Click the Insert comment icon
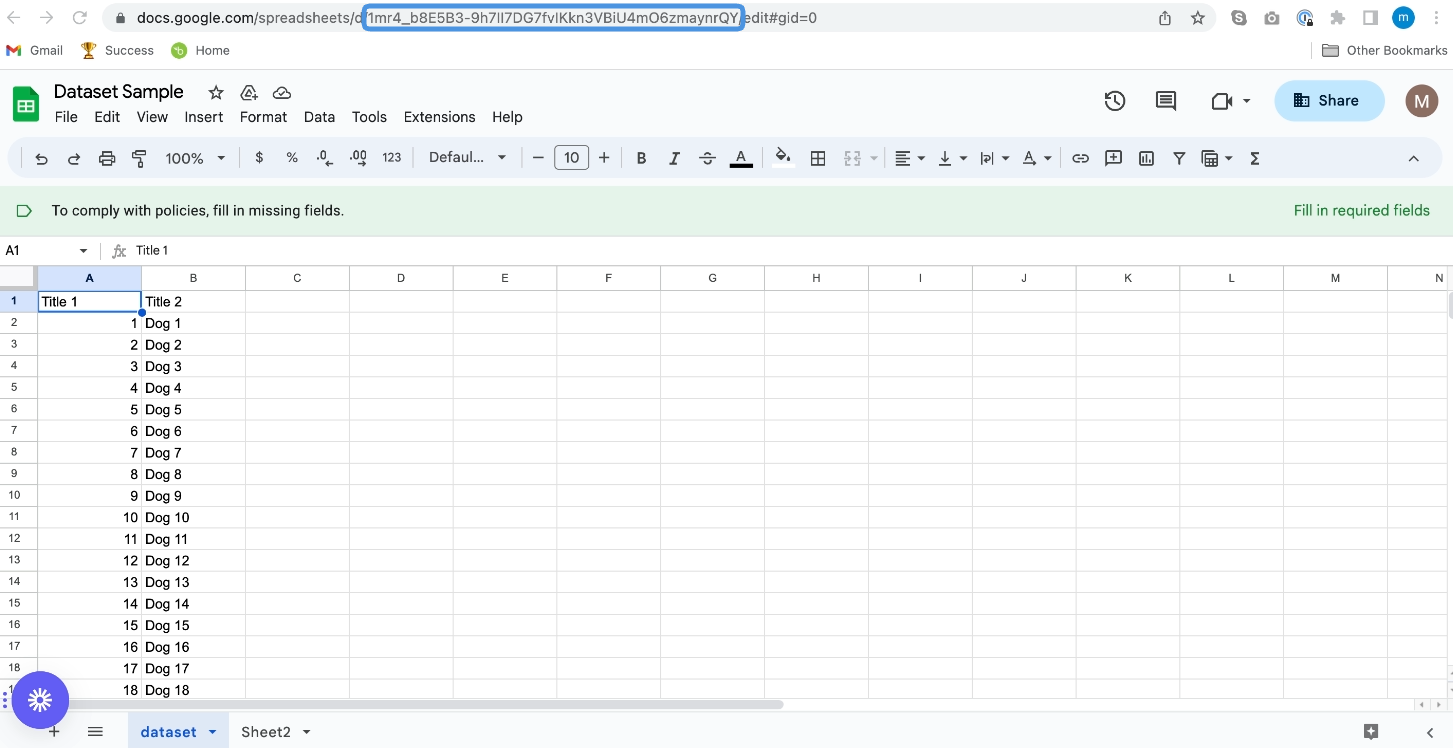The width and height of the screenshot is (1453, 748). tap(1113, 157)
